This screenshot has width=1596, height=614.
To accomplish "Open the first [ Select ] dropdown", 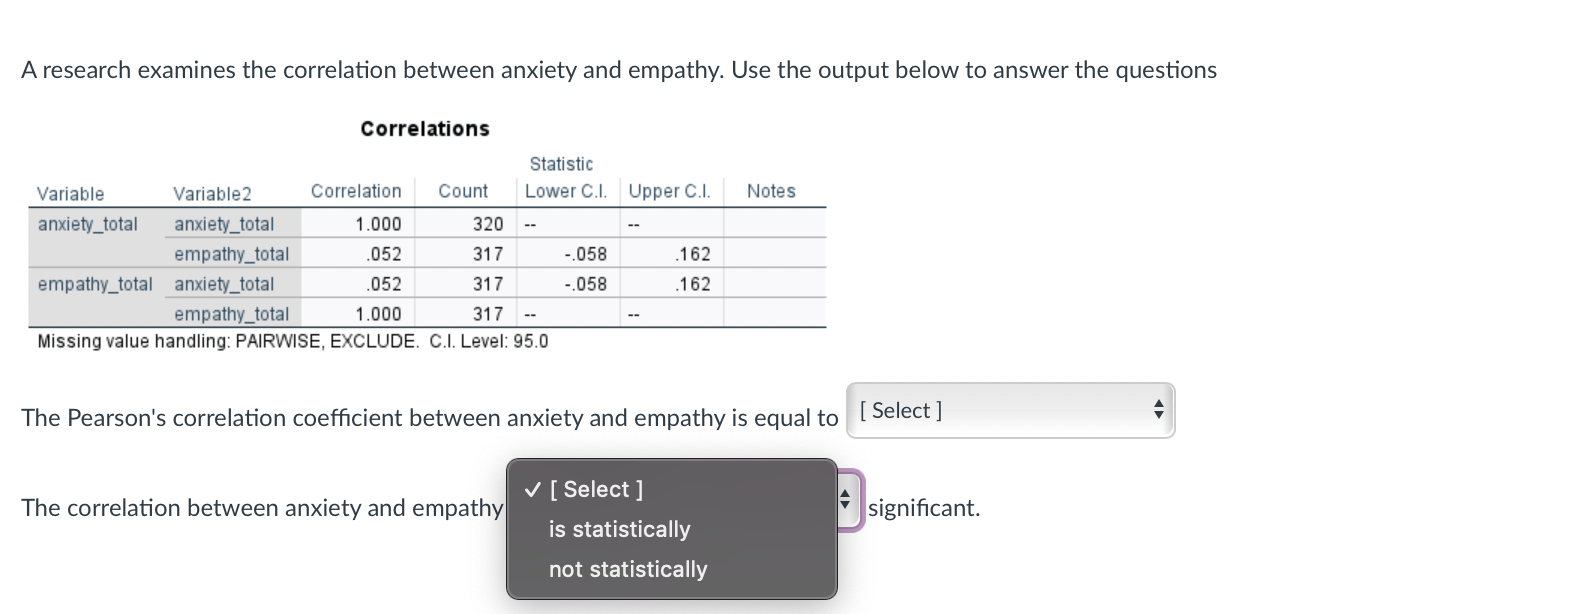I will (1010, 410).
